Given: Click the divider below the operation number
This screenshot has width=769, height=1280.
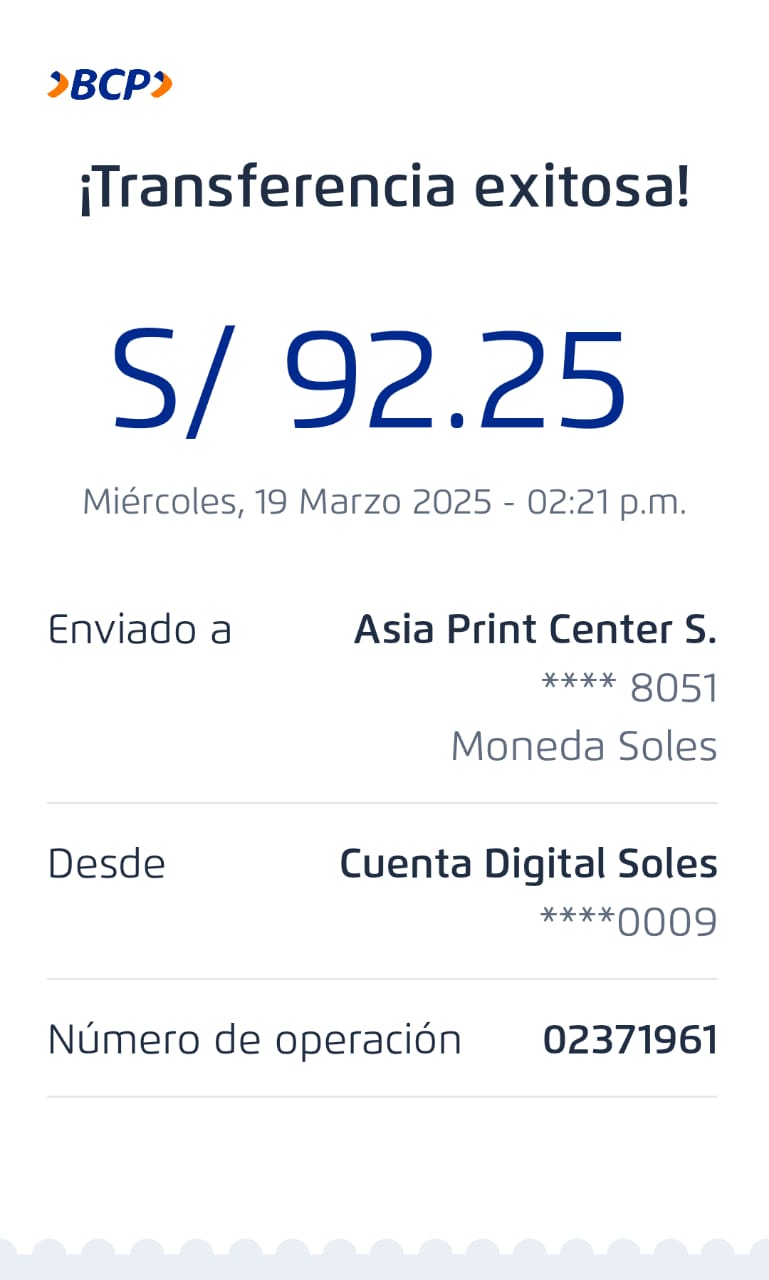Looking at the screenshot, I should coord(382,1097).
